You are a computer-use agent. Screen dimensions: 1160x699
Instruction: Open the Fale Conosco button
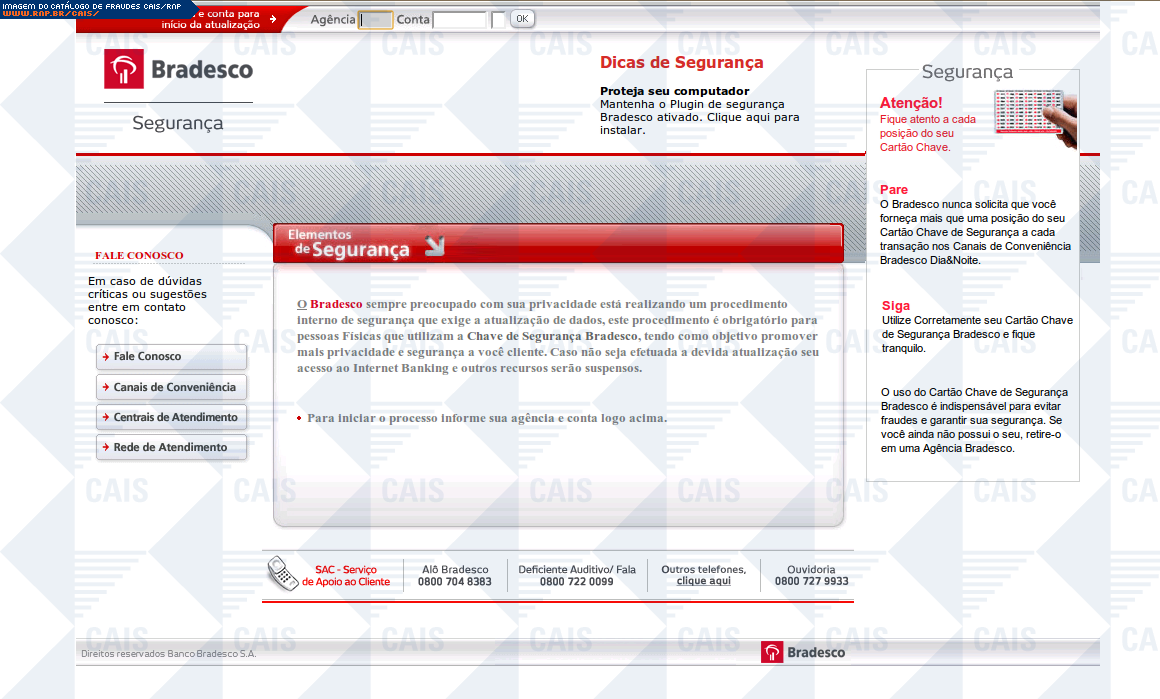click(171, 357)
